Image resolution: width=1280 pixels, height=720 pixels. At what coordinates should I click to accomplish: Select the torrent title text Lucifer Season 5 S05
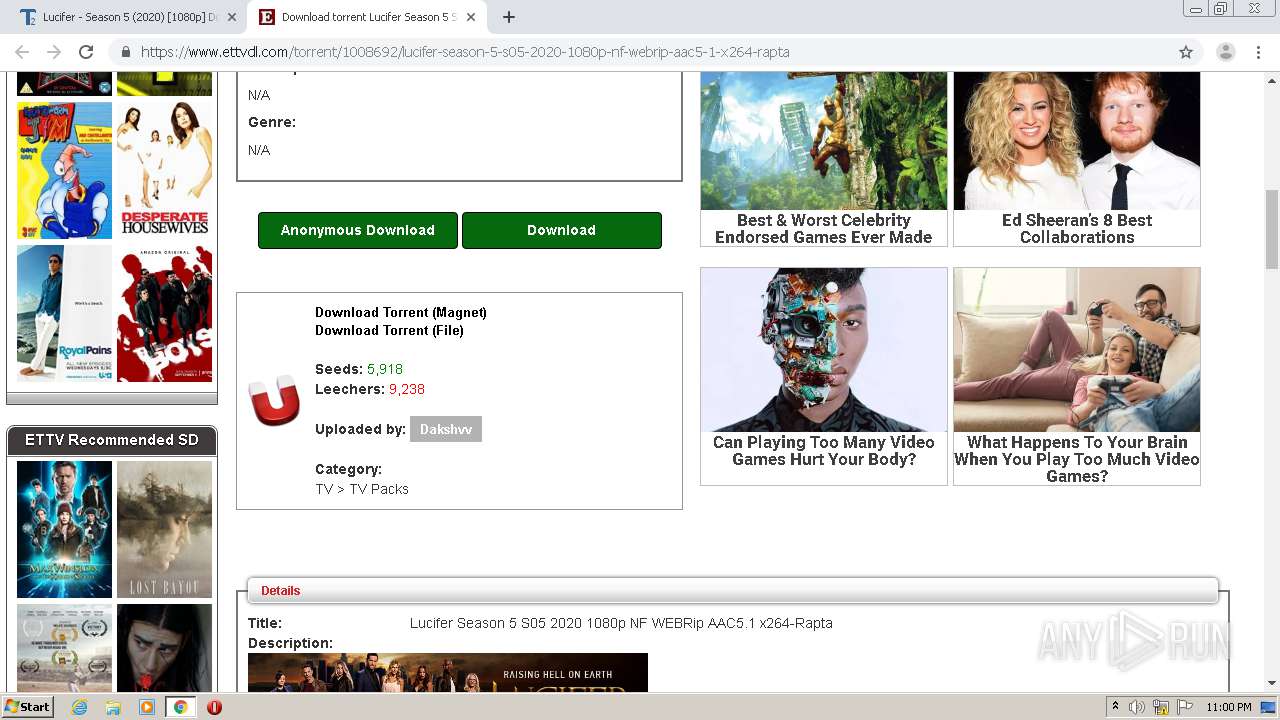coord(621,623)
